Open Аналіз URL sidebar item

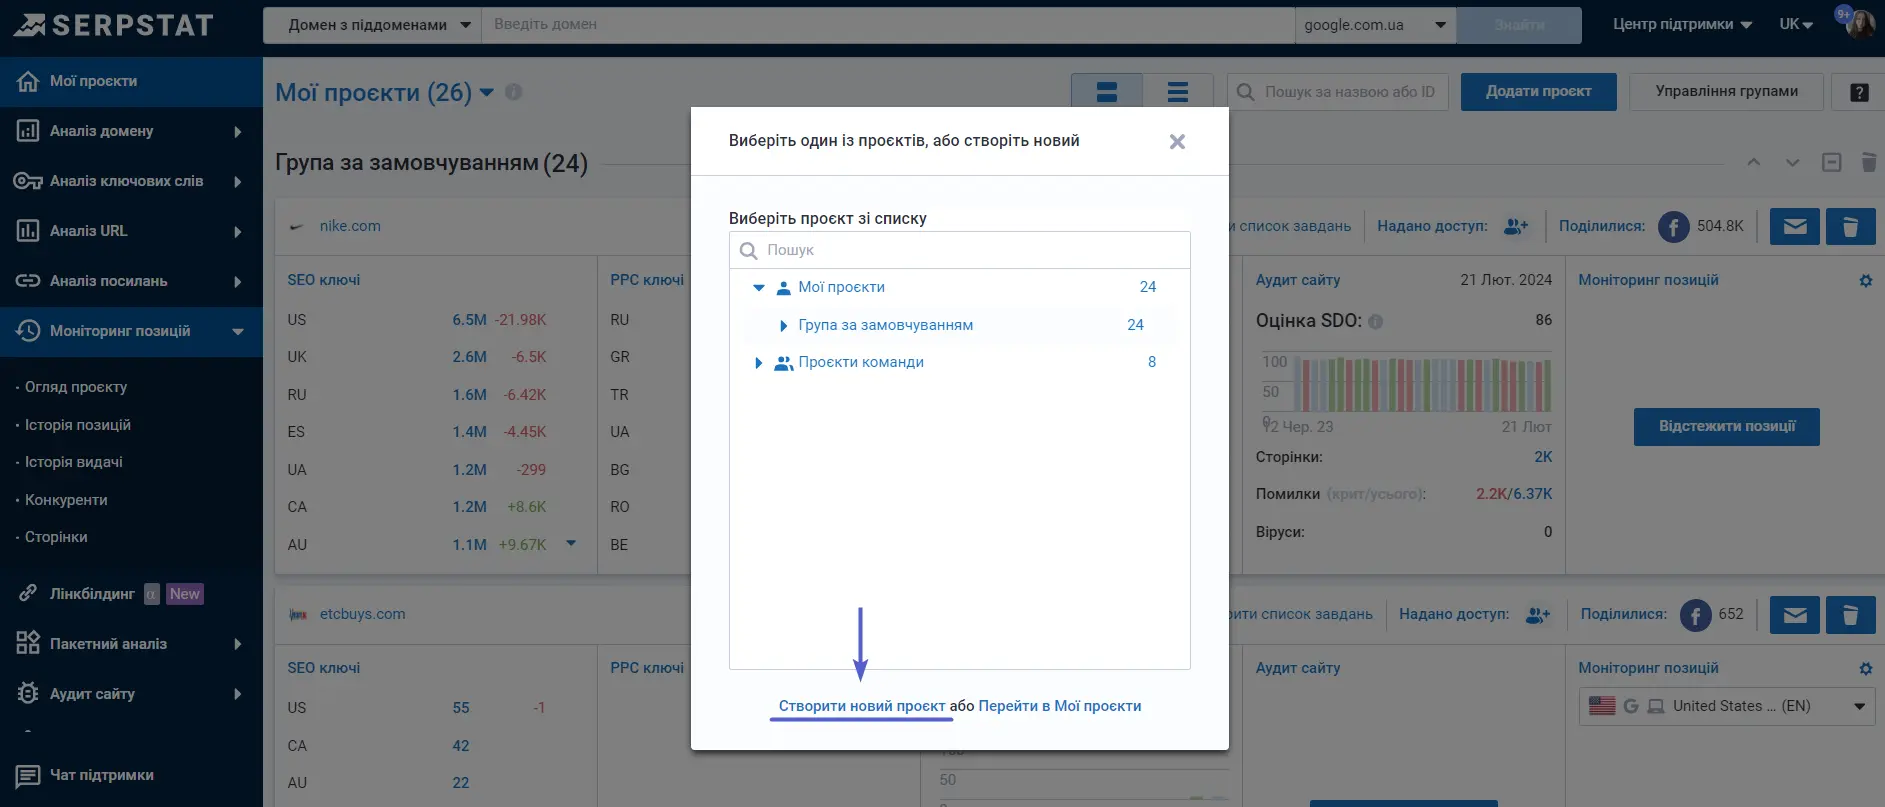tap(131, 231)
